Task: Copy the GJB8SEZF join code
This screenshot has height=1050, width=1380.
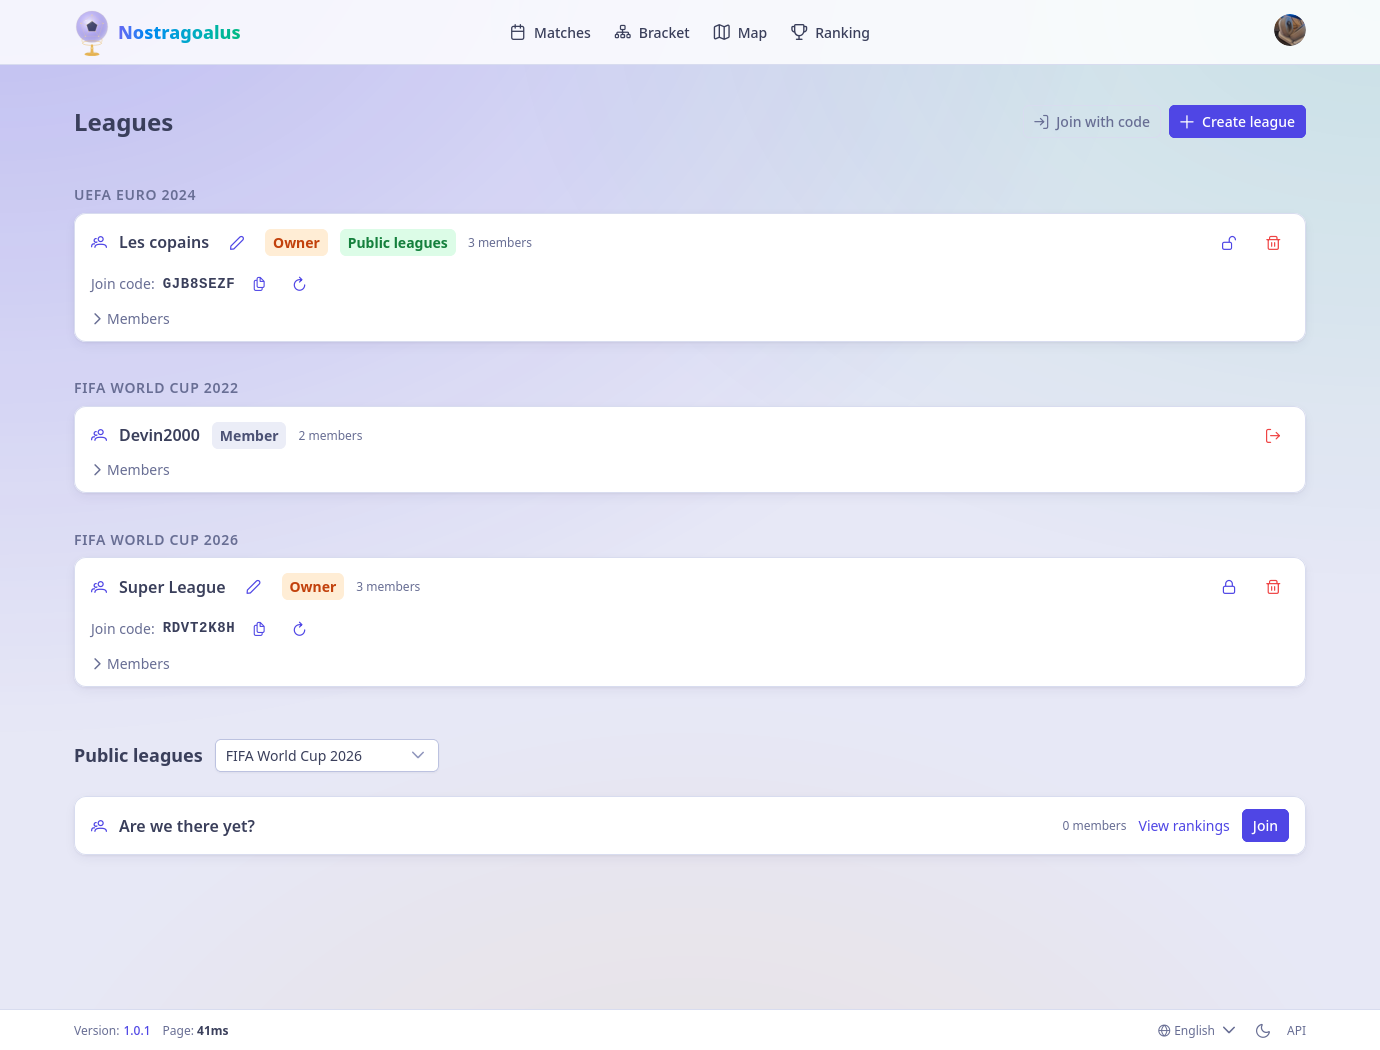Action: 259,284
